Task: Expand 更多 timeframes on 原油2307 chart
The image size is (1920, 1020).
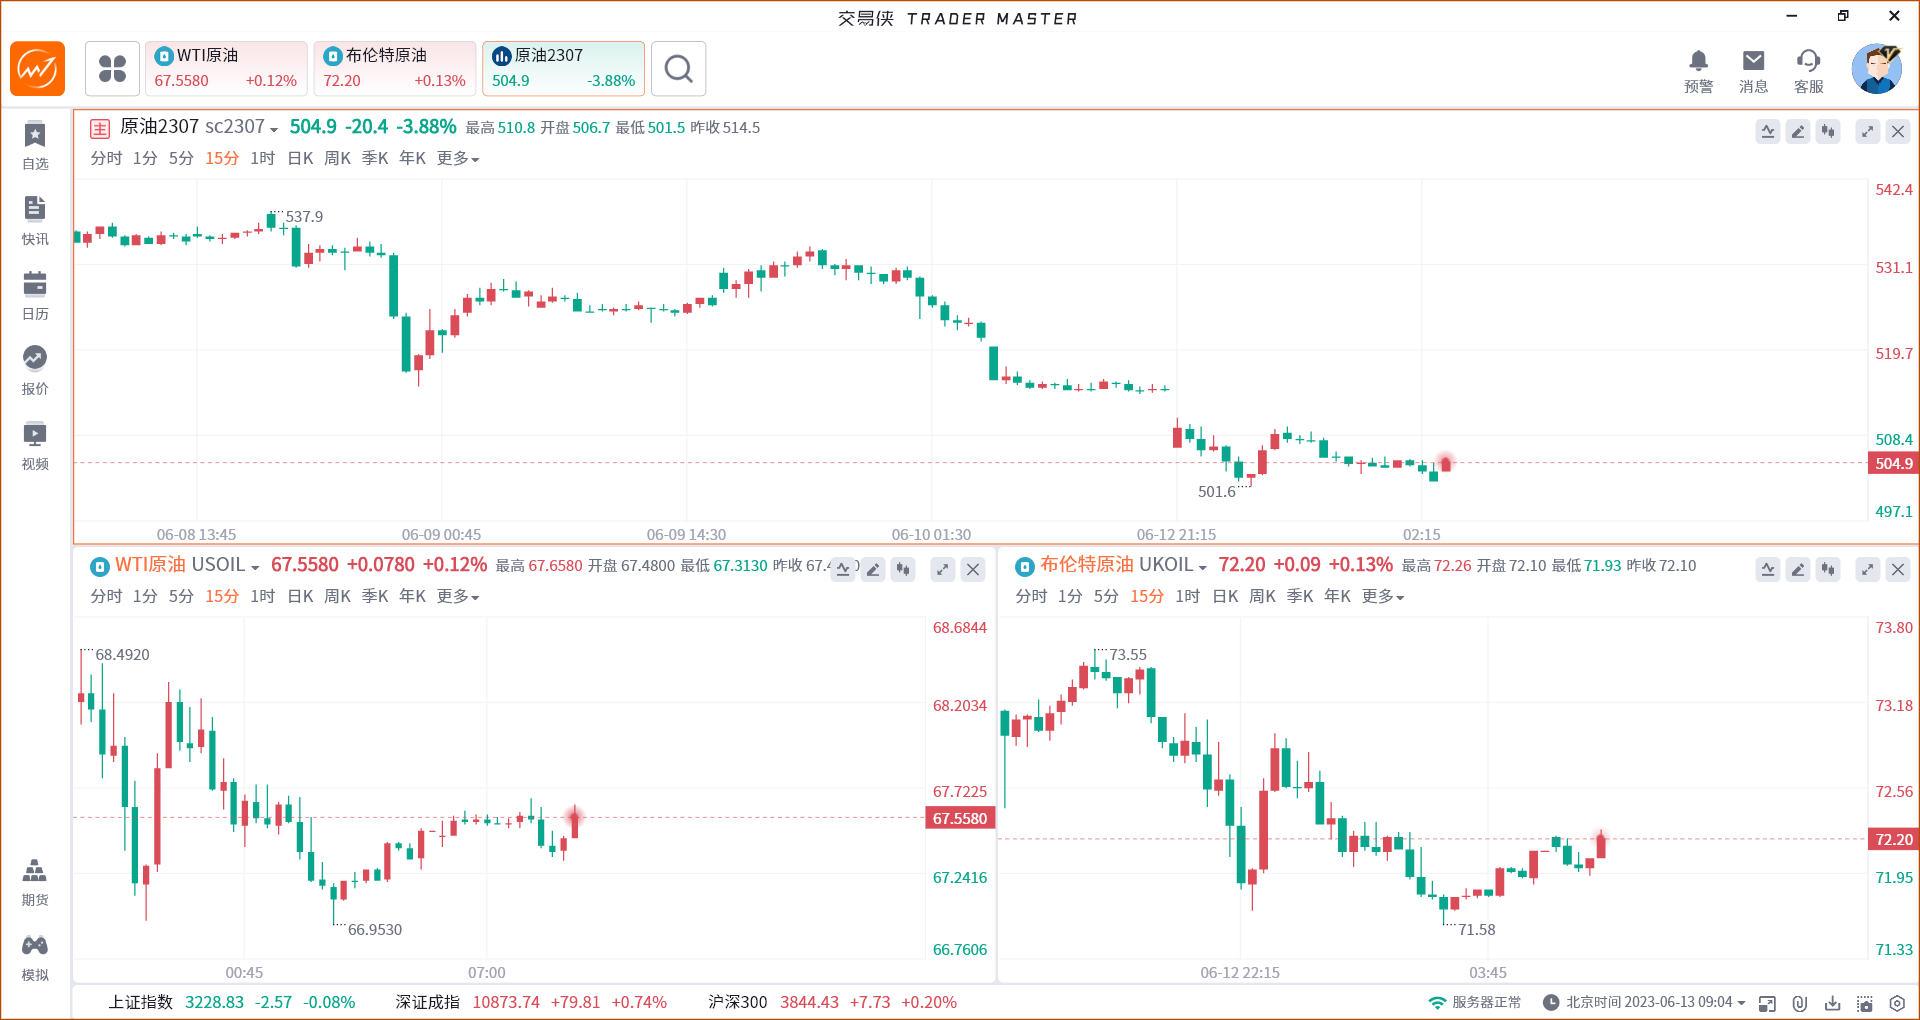Action: click(x=458, y=158)
